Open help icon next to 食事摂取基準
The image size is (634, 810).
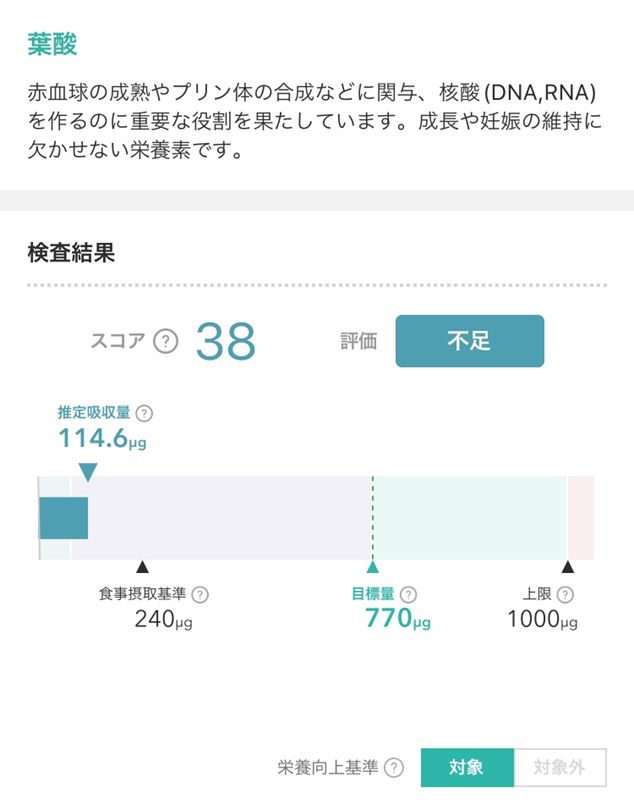pos(200,595)
